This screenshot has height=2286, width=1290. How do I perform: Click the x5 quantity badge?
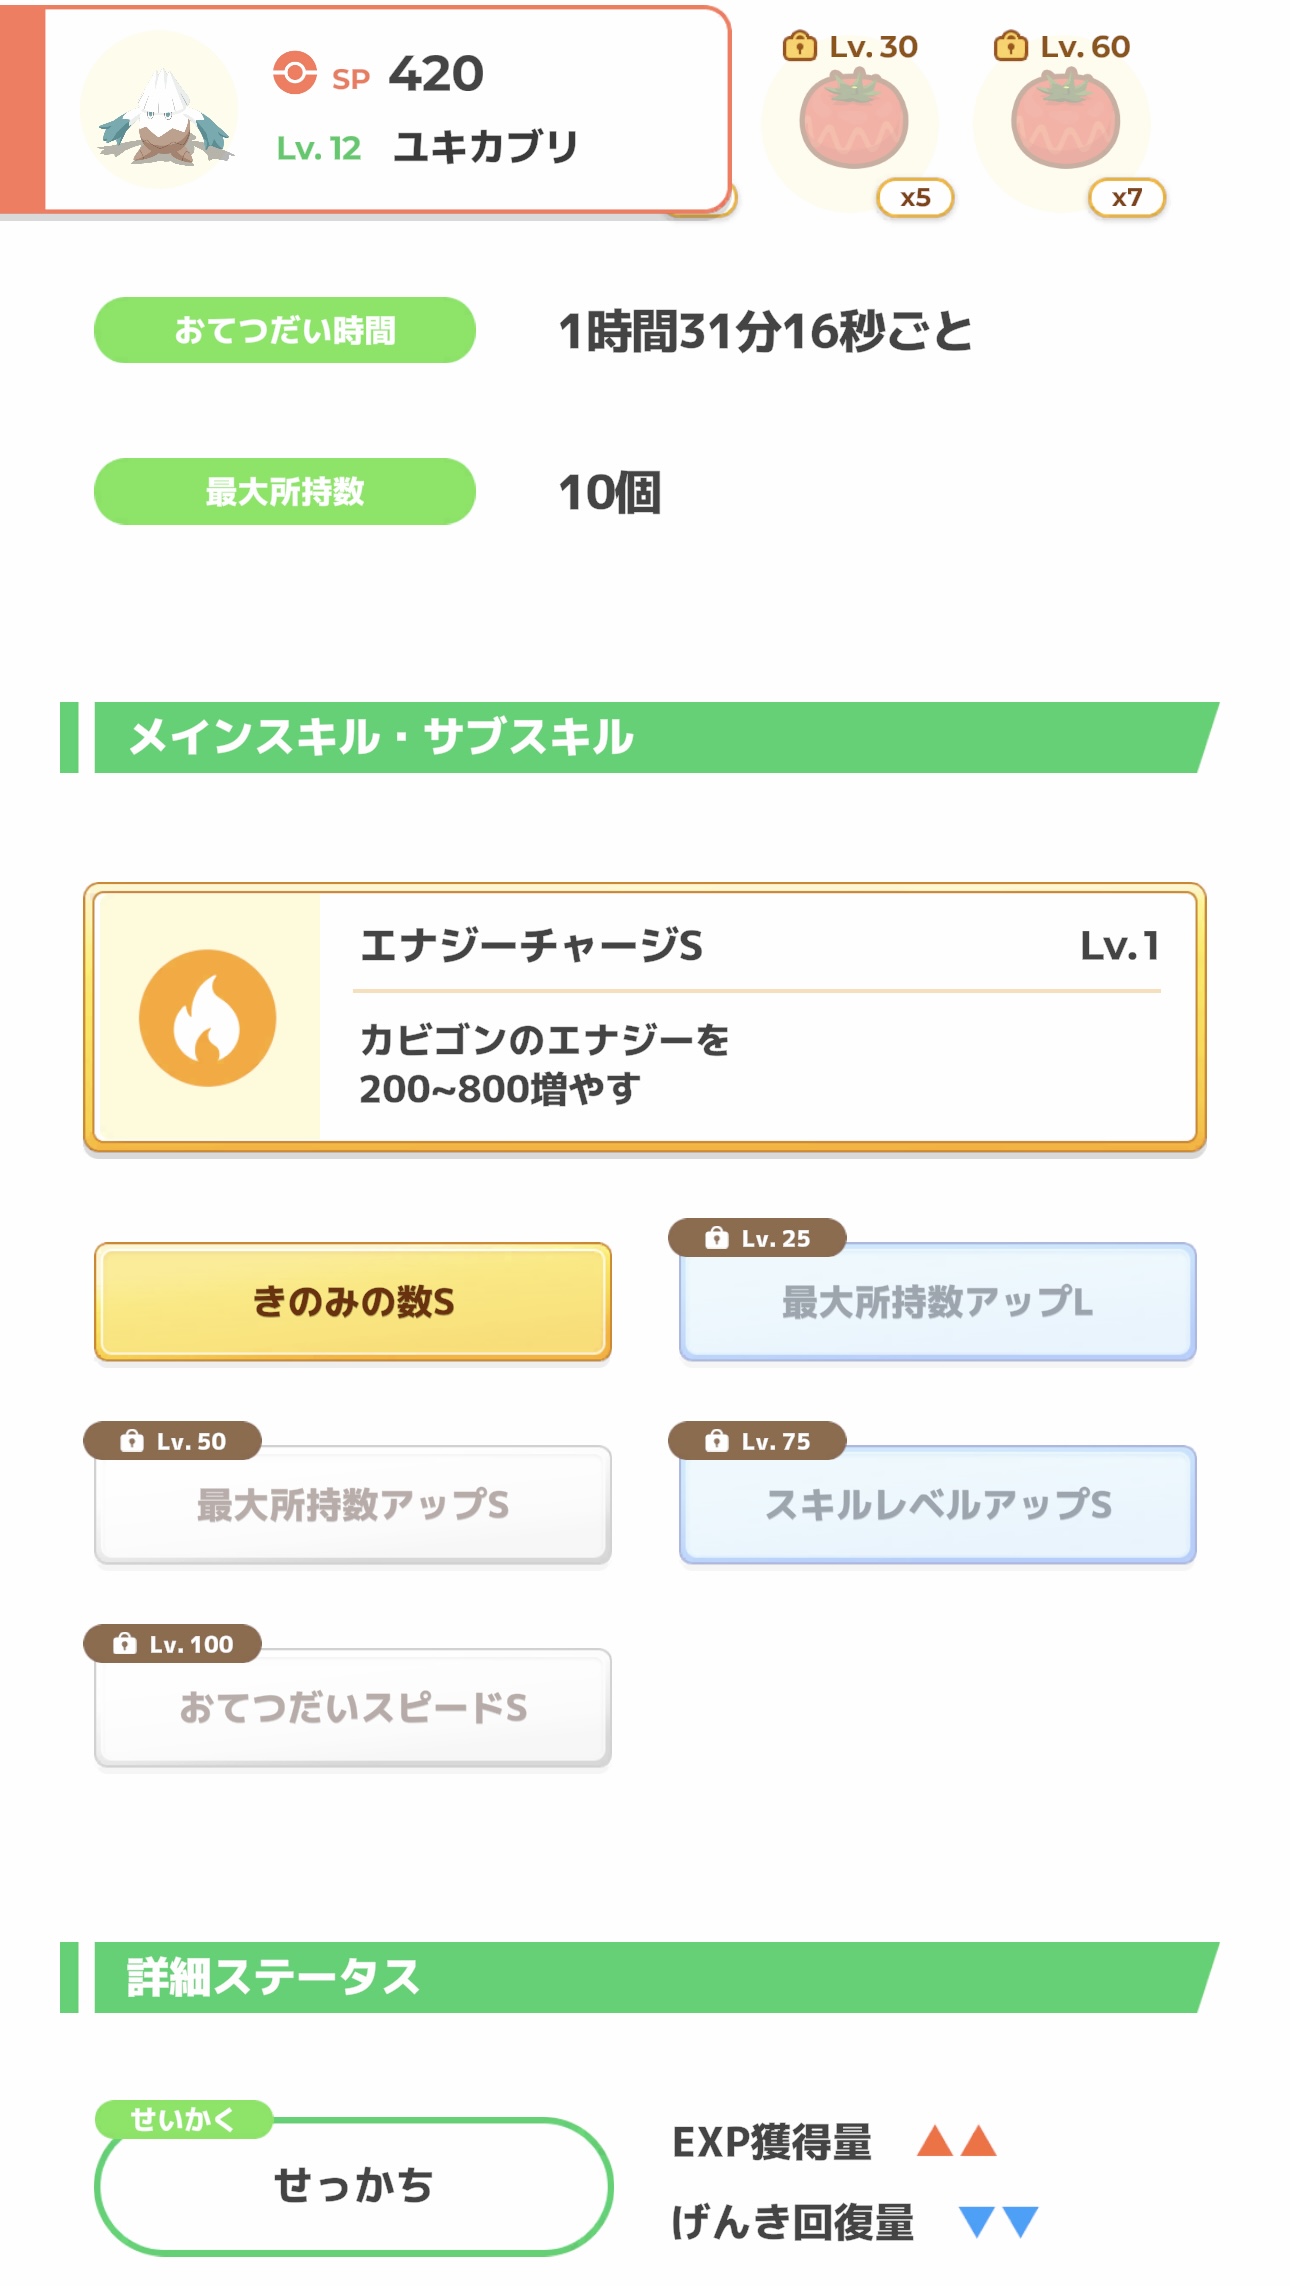915,198
